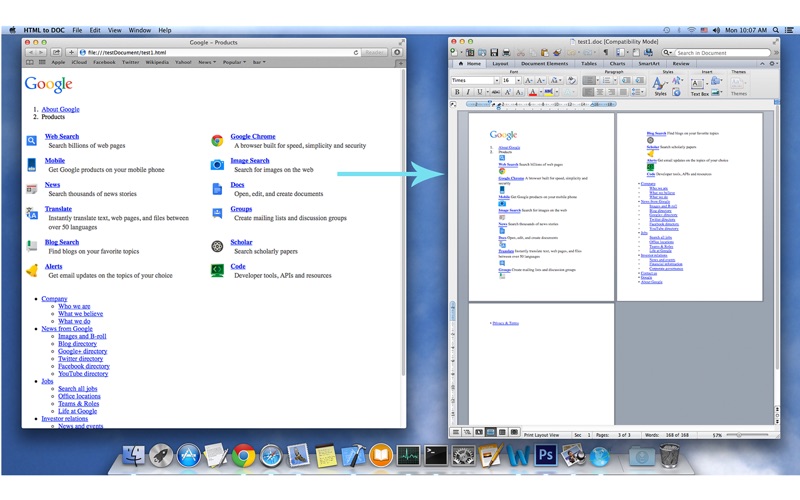Open the font size 16 dropdown
The image size is (800, 500).
pos(518,80)
